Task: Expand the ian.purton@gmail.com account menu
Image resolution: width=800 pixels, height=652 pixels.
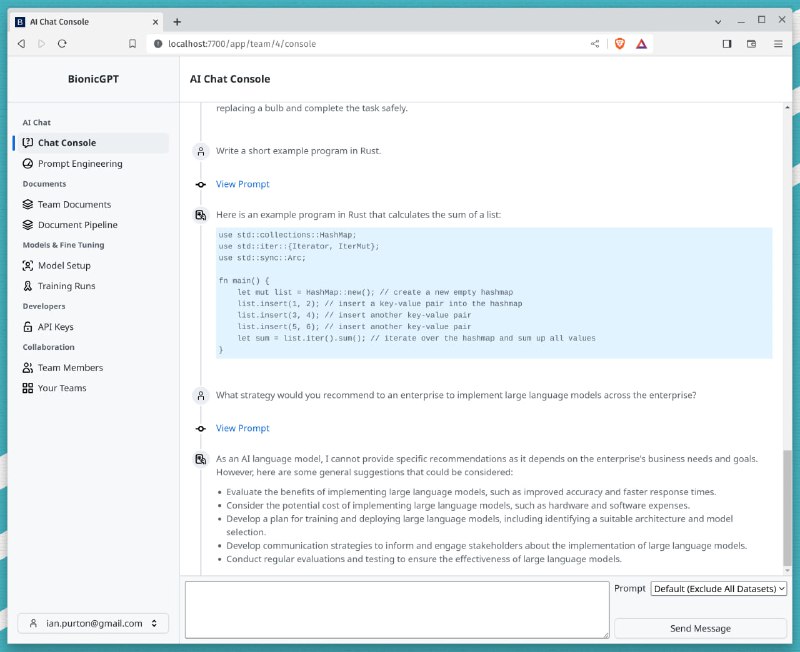Action: (x=93, y=623)
